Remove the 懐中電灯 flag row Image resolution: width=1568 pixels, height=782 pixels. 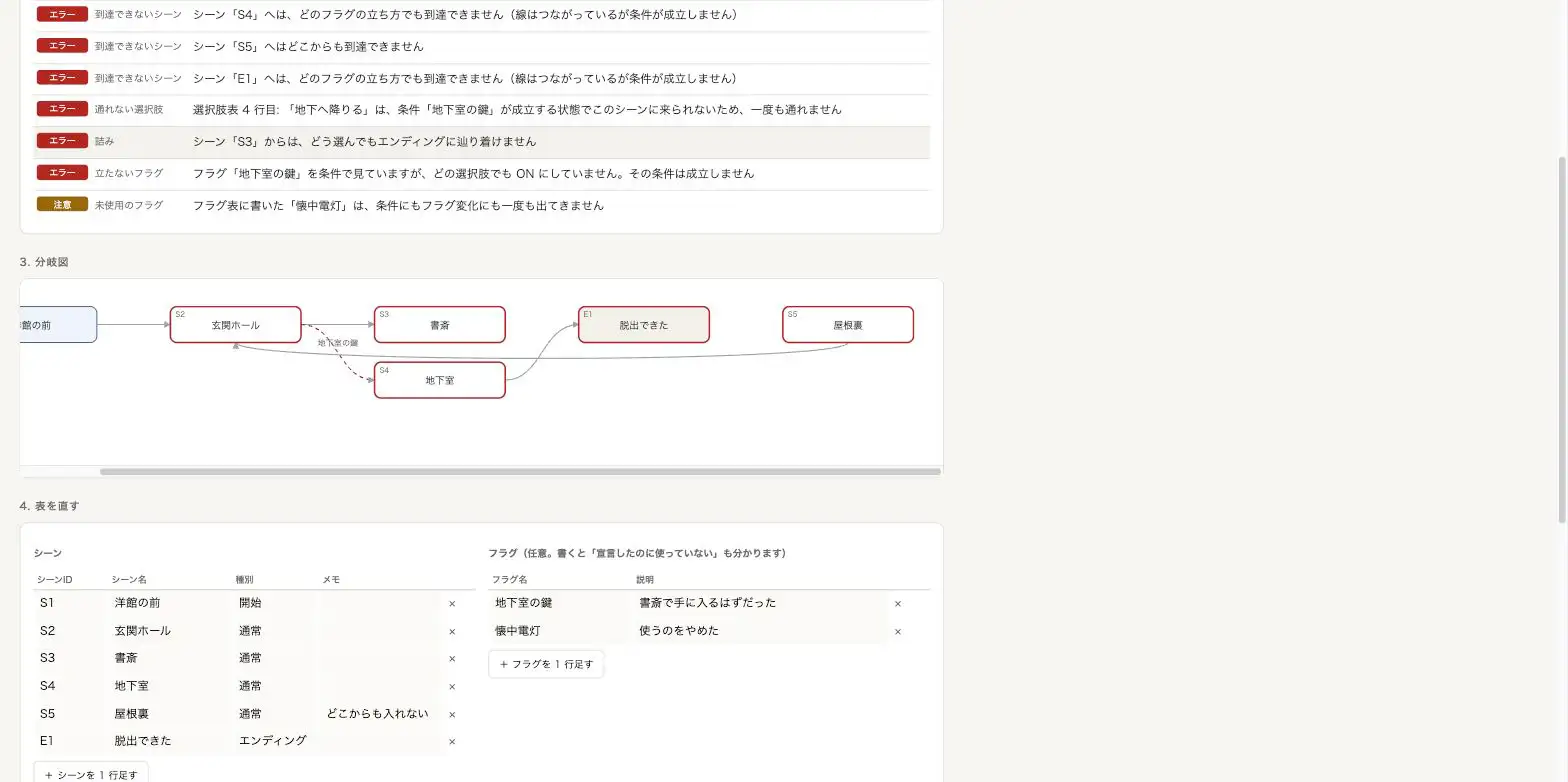click(x=898, y=632)
